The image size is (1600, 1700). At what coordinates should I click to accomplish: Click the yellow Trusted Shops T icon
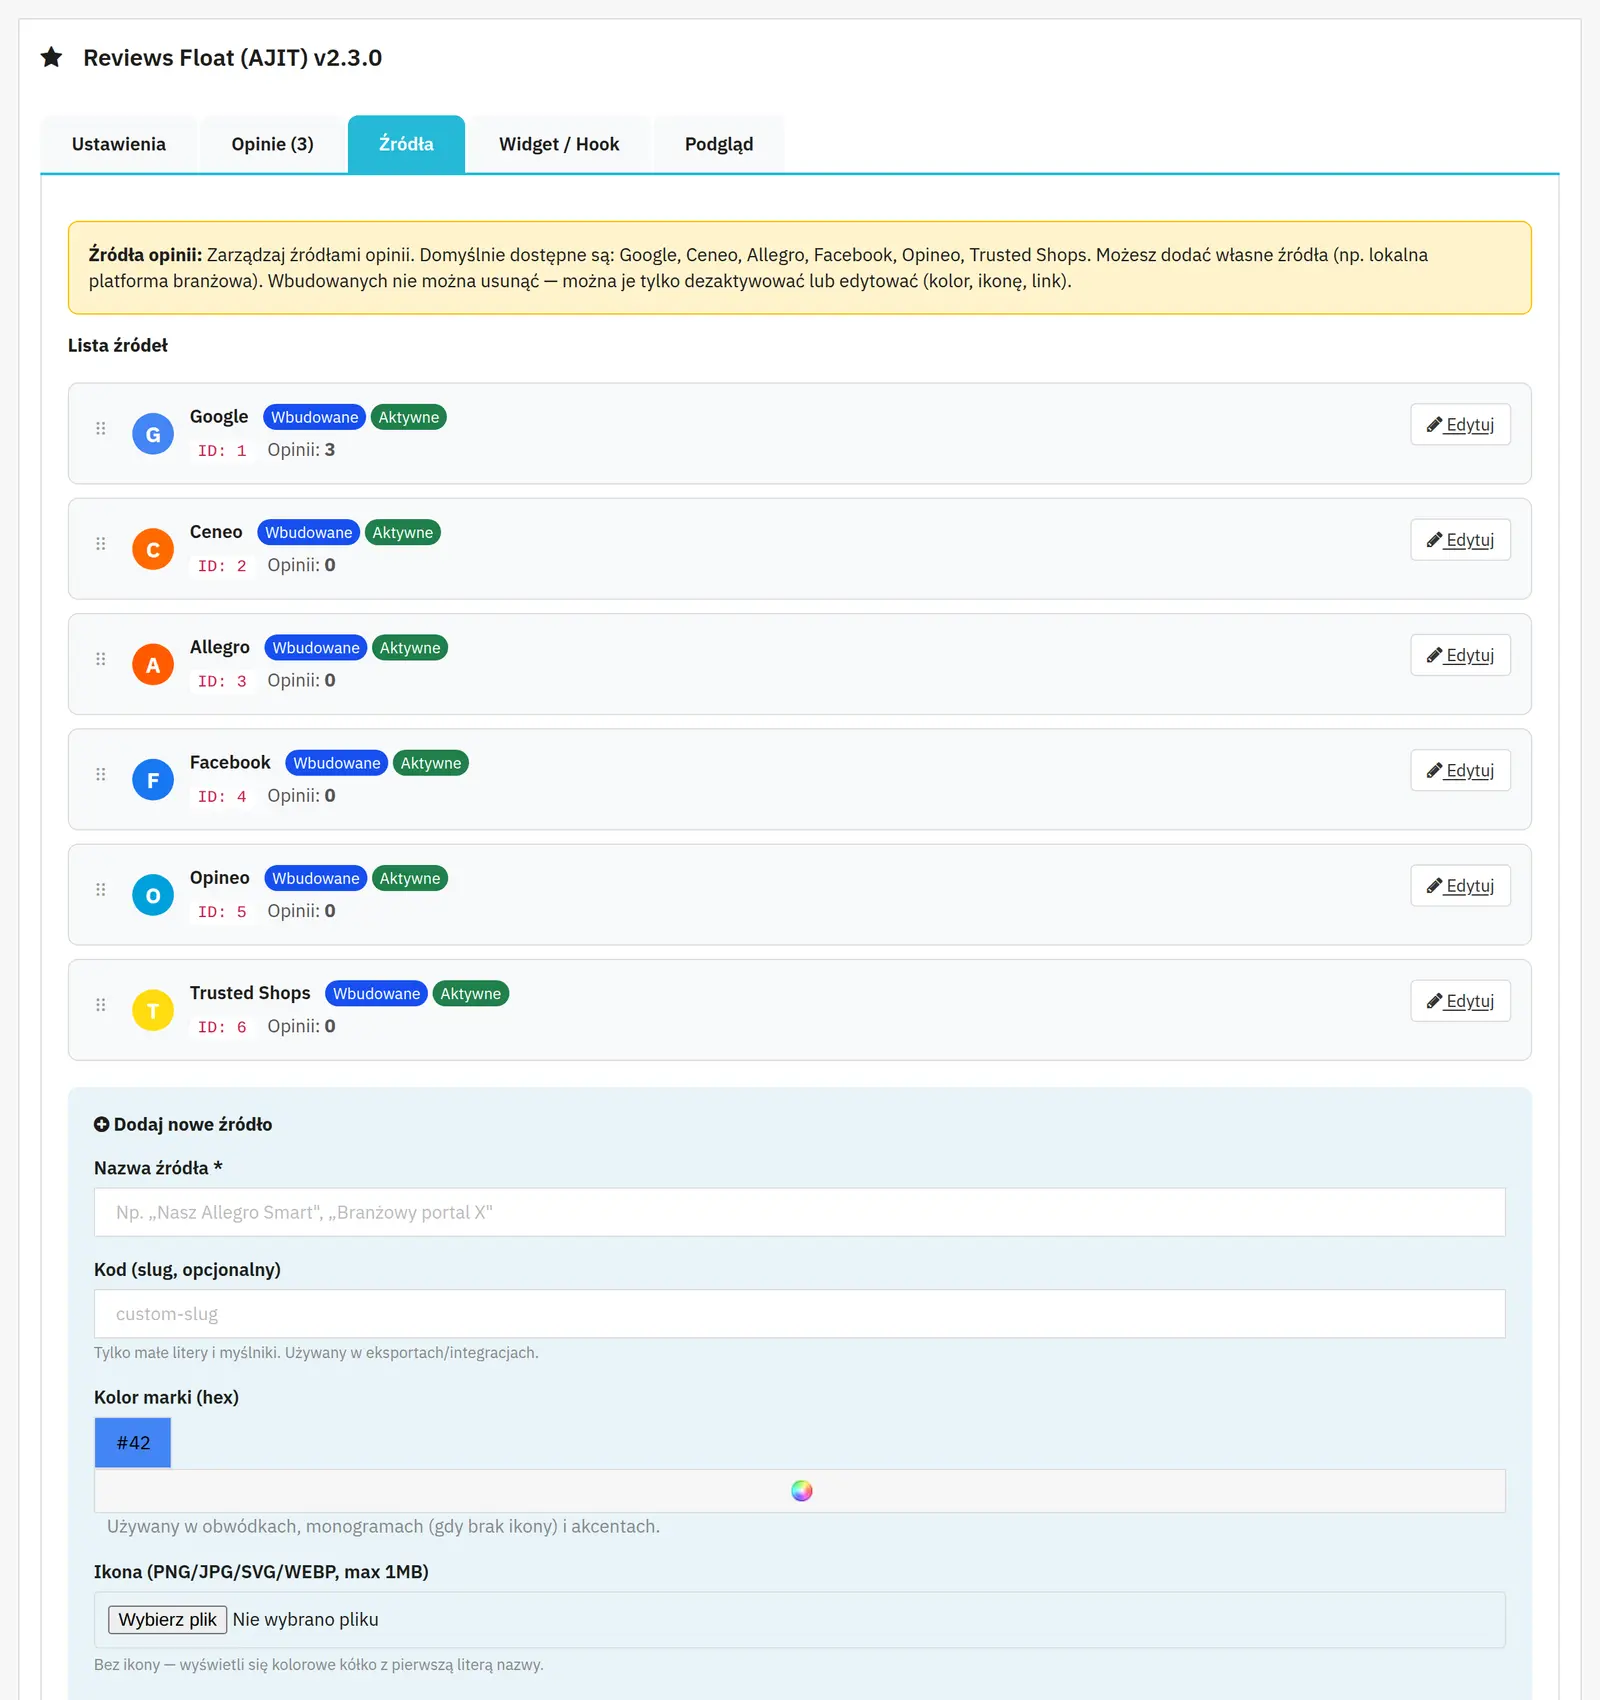153,1010
